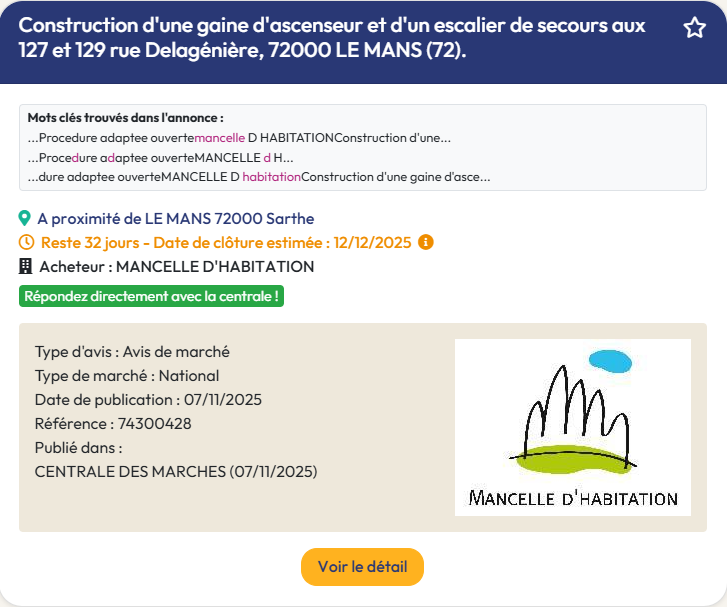
Task: Click the green location pin icon
Action: 25,218
